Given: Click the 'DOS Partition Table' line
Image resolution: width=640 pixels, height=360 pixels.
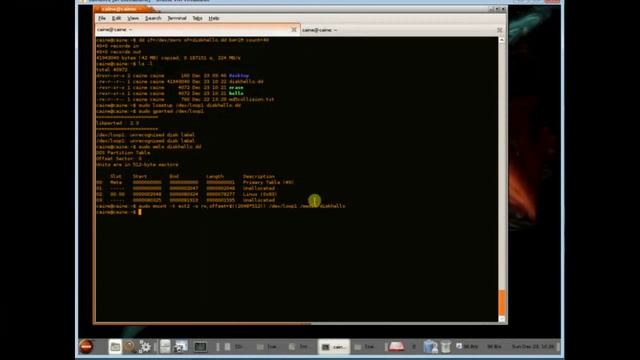Looking at the screenshot, I should [x=123, y=153].
